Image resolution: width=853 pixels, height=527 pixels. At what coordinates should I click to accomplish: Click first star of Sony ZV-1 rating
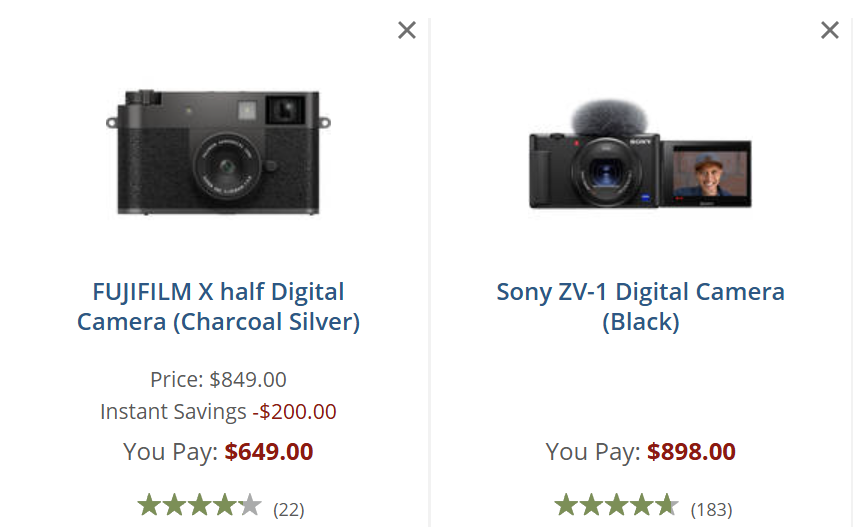tap(567, 506)
